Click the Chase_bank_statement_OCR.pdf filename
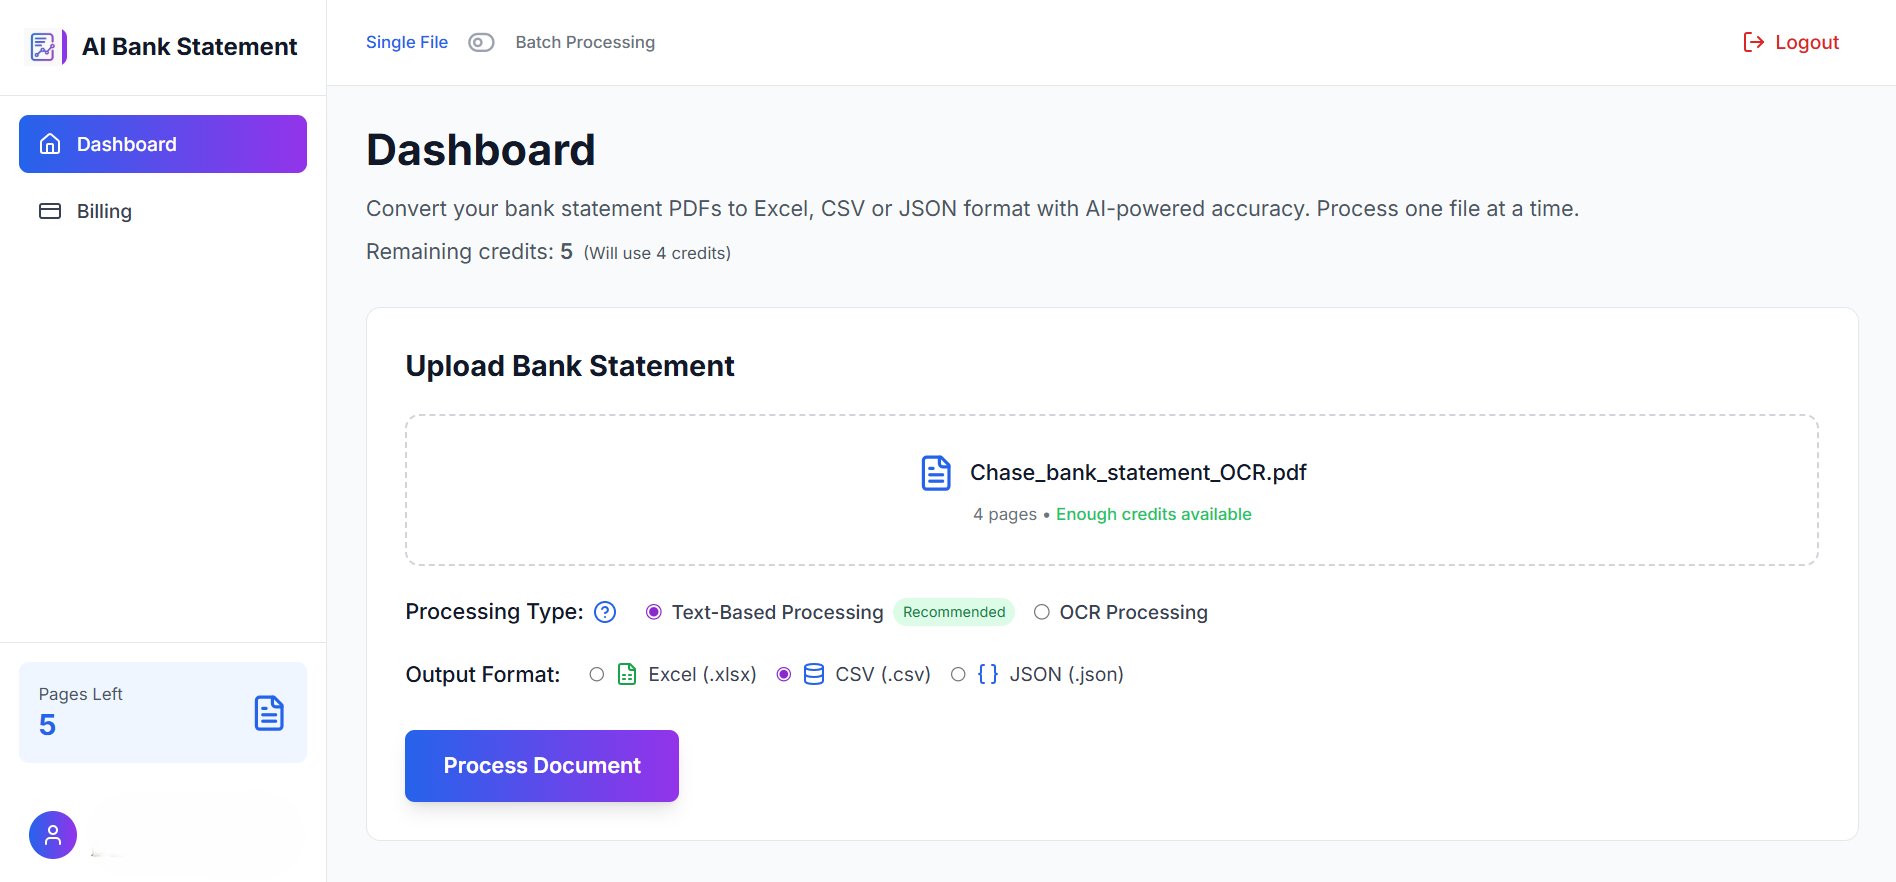This screenshot has height=882, width=1896. (x=1138, y=472)
